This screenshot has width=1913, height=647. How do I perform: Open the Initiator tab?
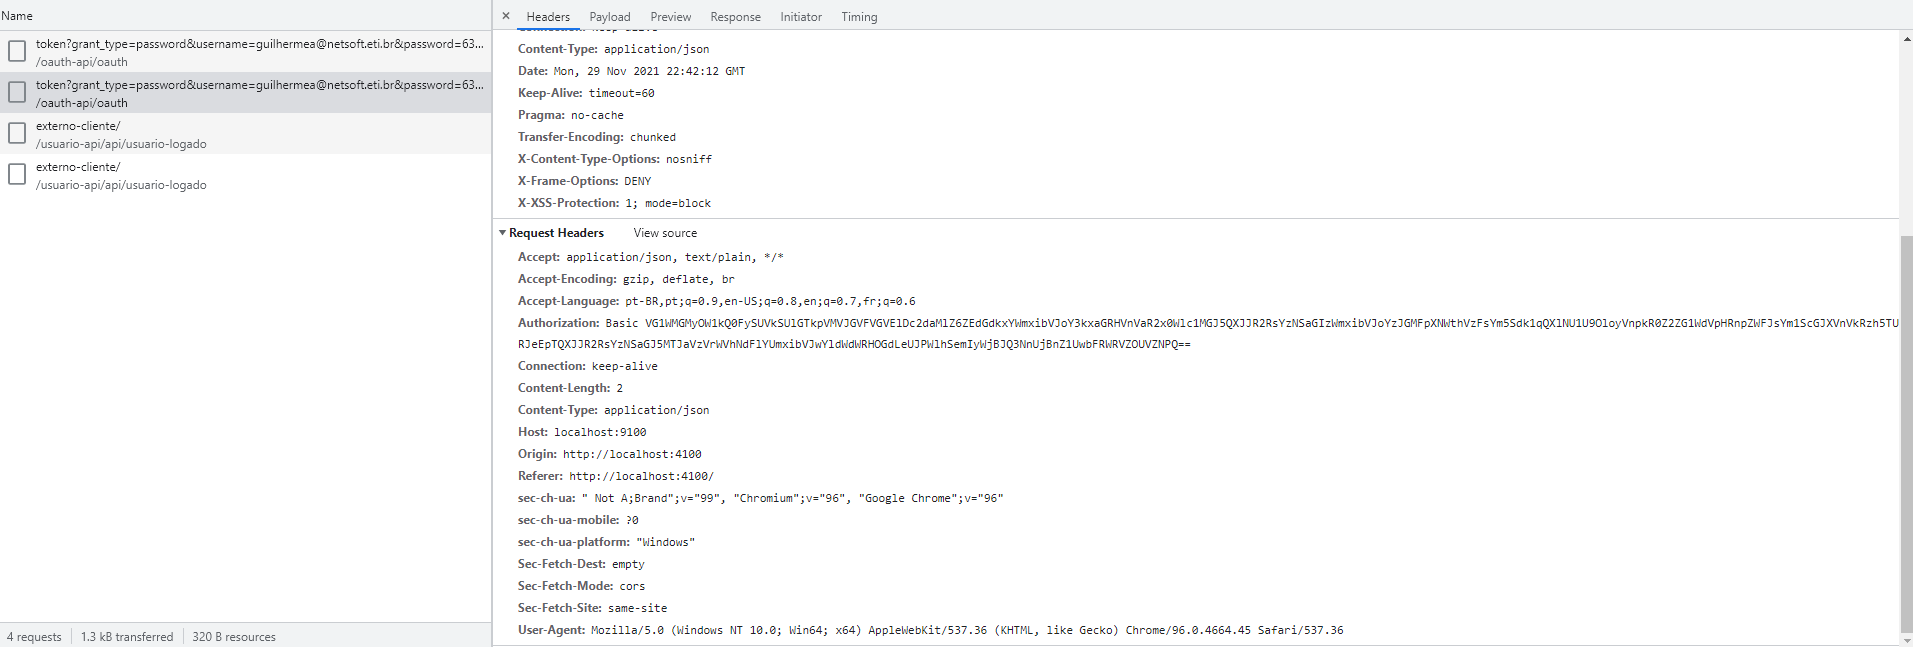801,17
